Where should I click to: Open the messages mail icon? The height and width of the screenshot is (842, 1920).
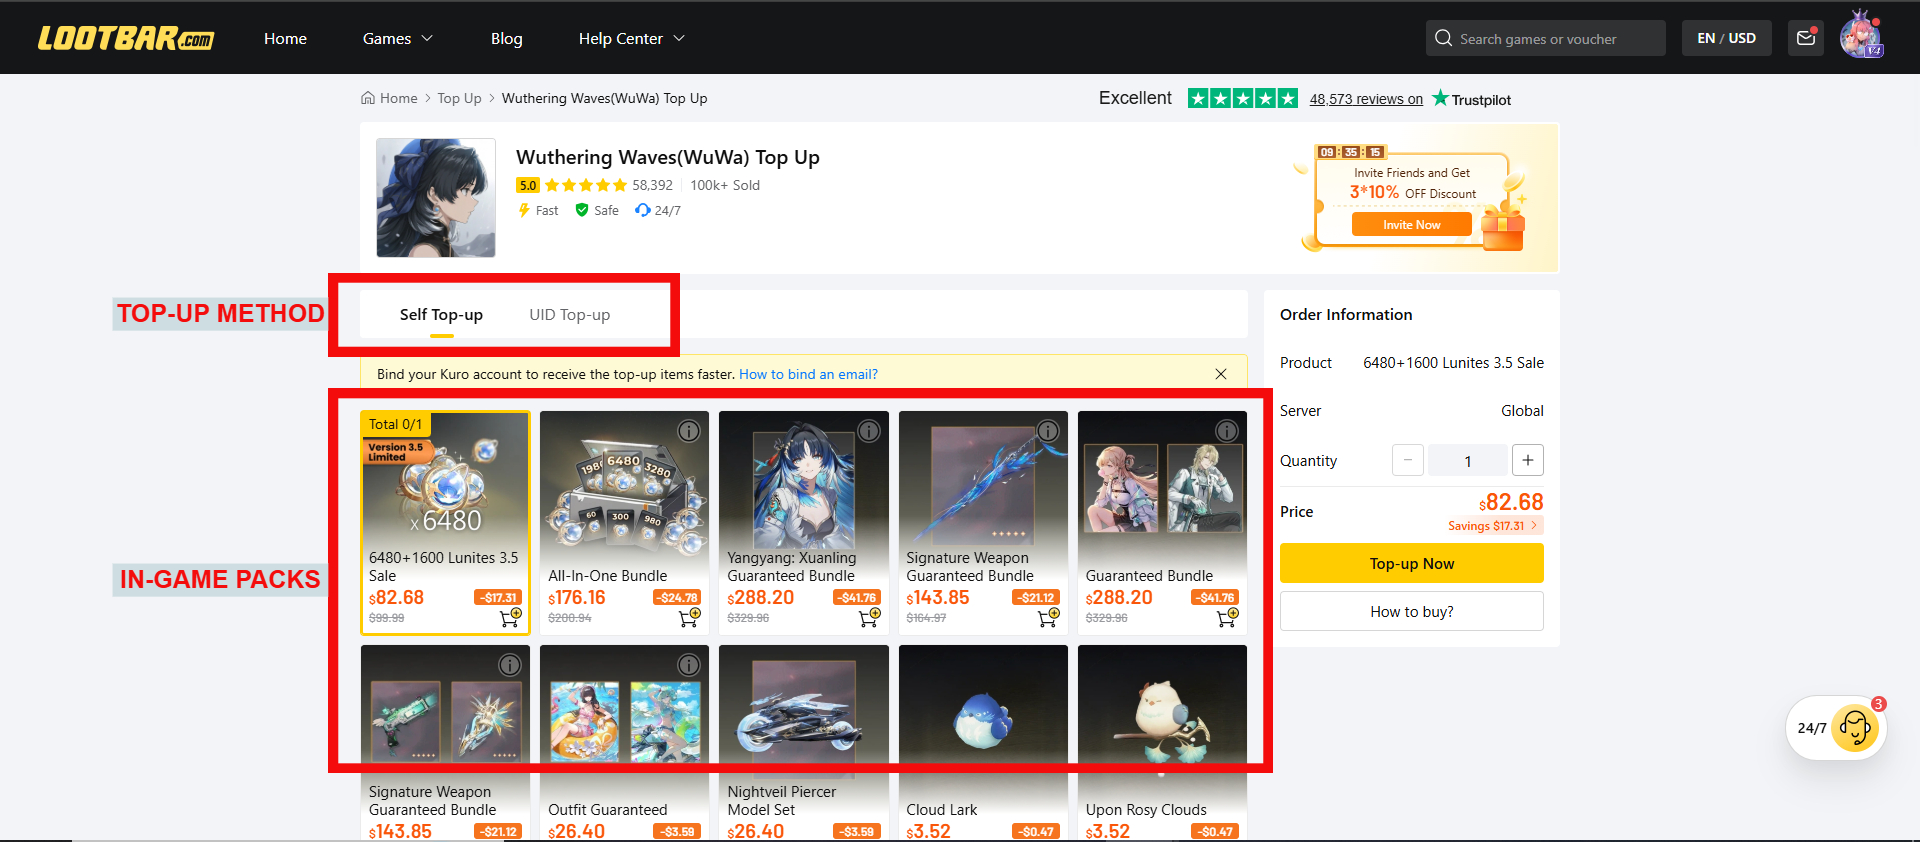(x=1806, y=38)
